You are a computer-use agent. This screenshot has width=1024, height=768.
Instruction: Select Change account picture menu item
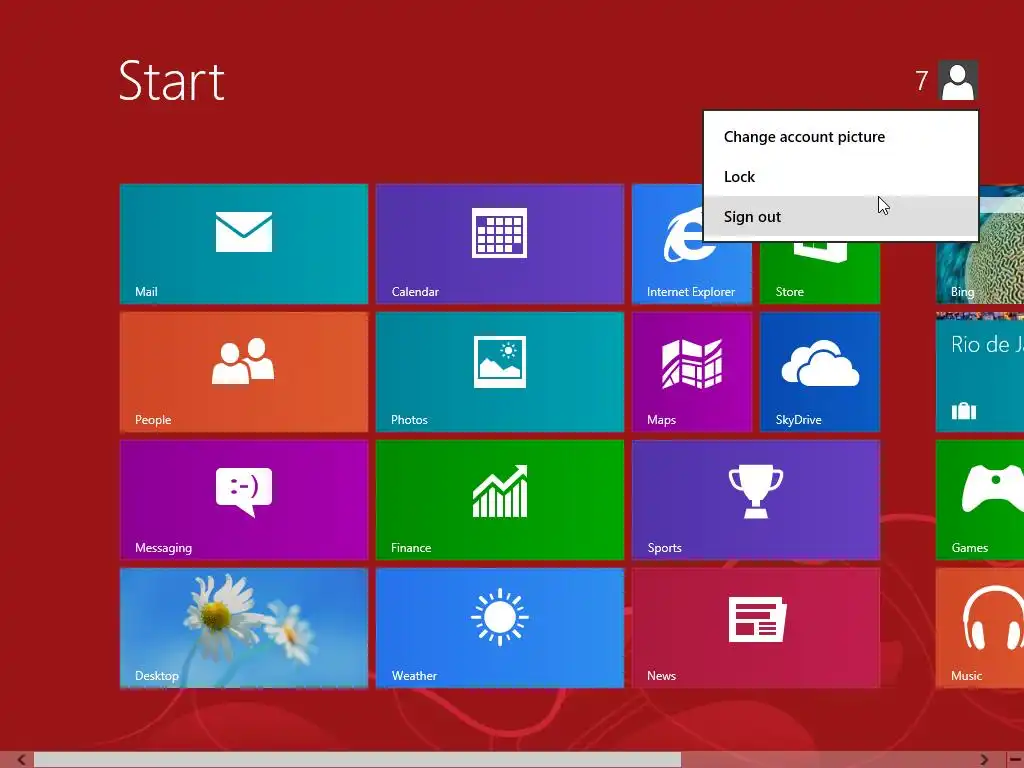tap(840, 136)
